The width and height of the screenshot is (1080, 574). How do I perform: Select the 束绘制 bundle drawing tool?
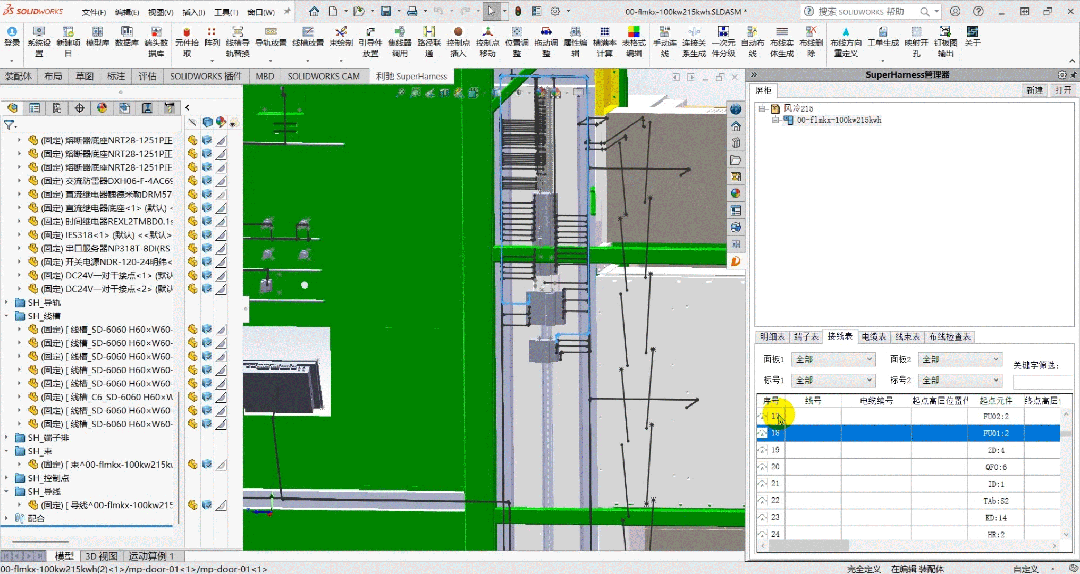click(341, 37)
